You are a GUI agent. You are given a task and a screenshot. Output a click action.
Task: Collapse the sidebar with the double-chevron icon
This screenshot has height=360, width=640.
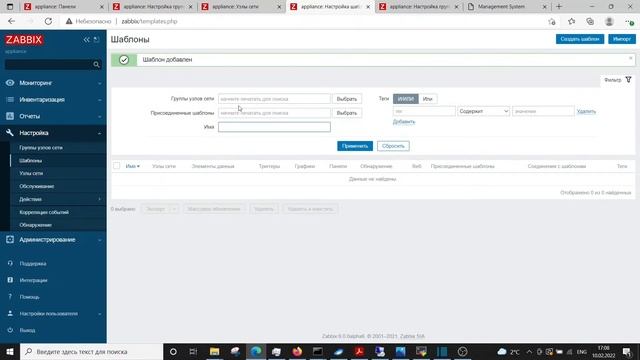pos(87,40)
